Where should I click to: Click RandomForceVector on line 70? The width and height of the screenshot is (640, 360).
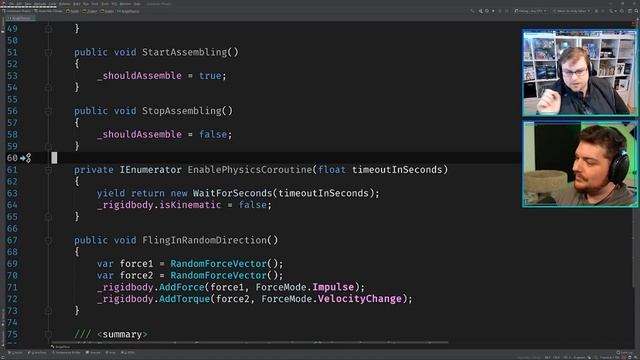(x=218, y=276)
